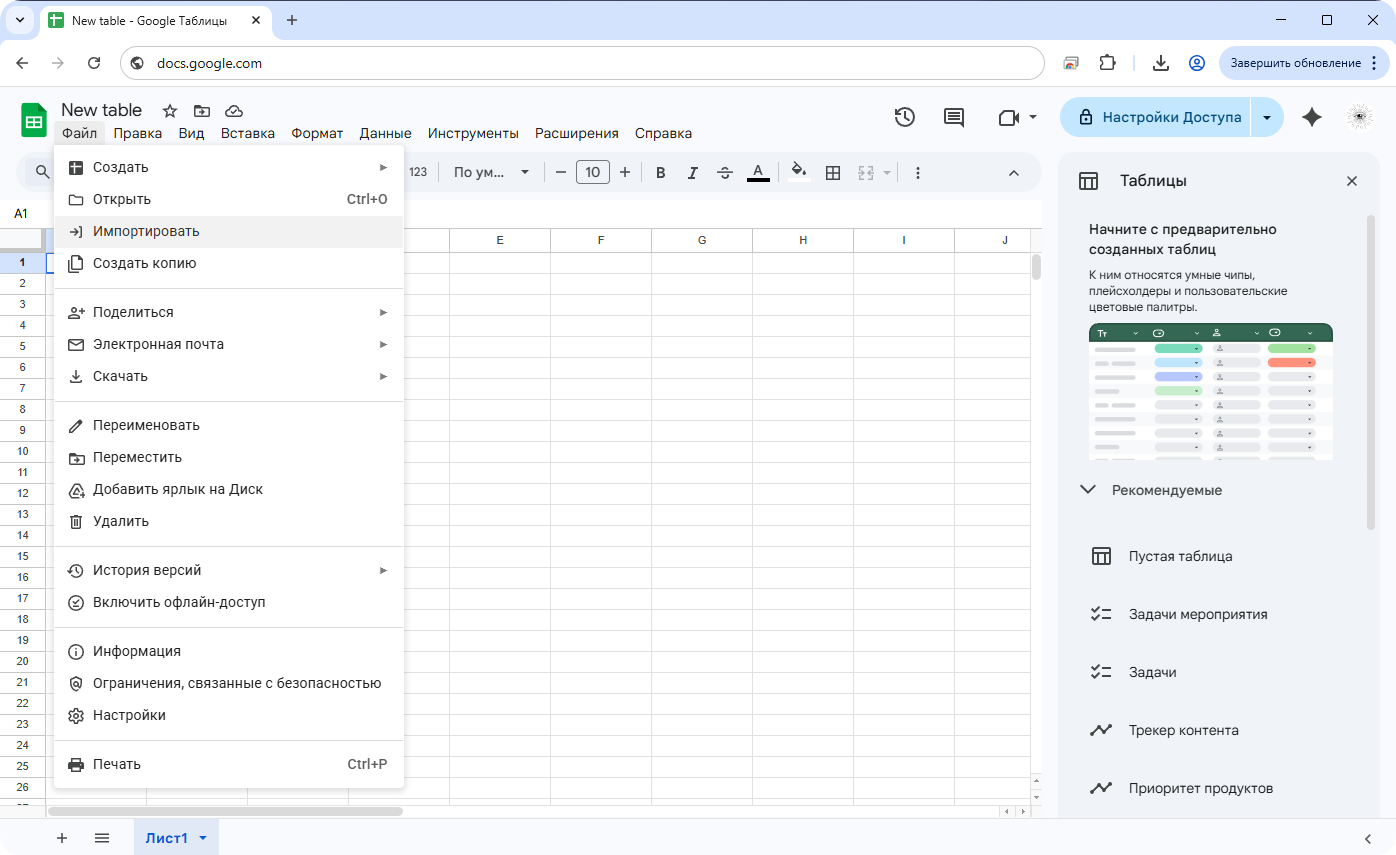The height and width of the screenshot is (855, 1396).
Task: Apply bold formatting
Action: tap(660, 173)
